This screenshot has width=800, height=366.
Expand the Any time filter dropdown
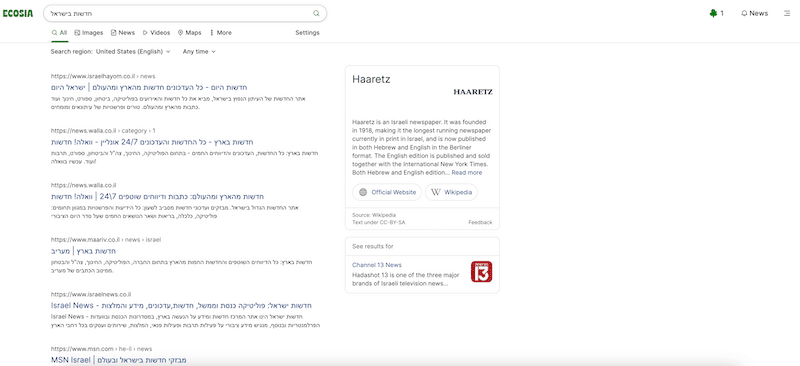tap(199, 52)
